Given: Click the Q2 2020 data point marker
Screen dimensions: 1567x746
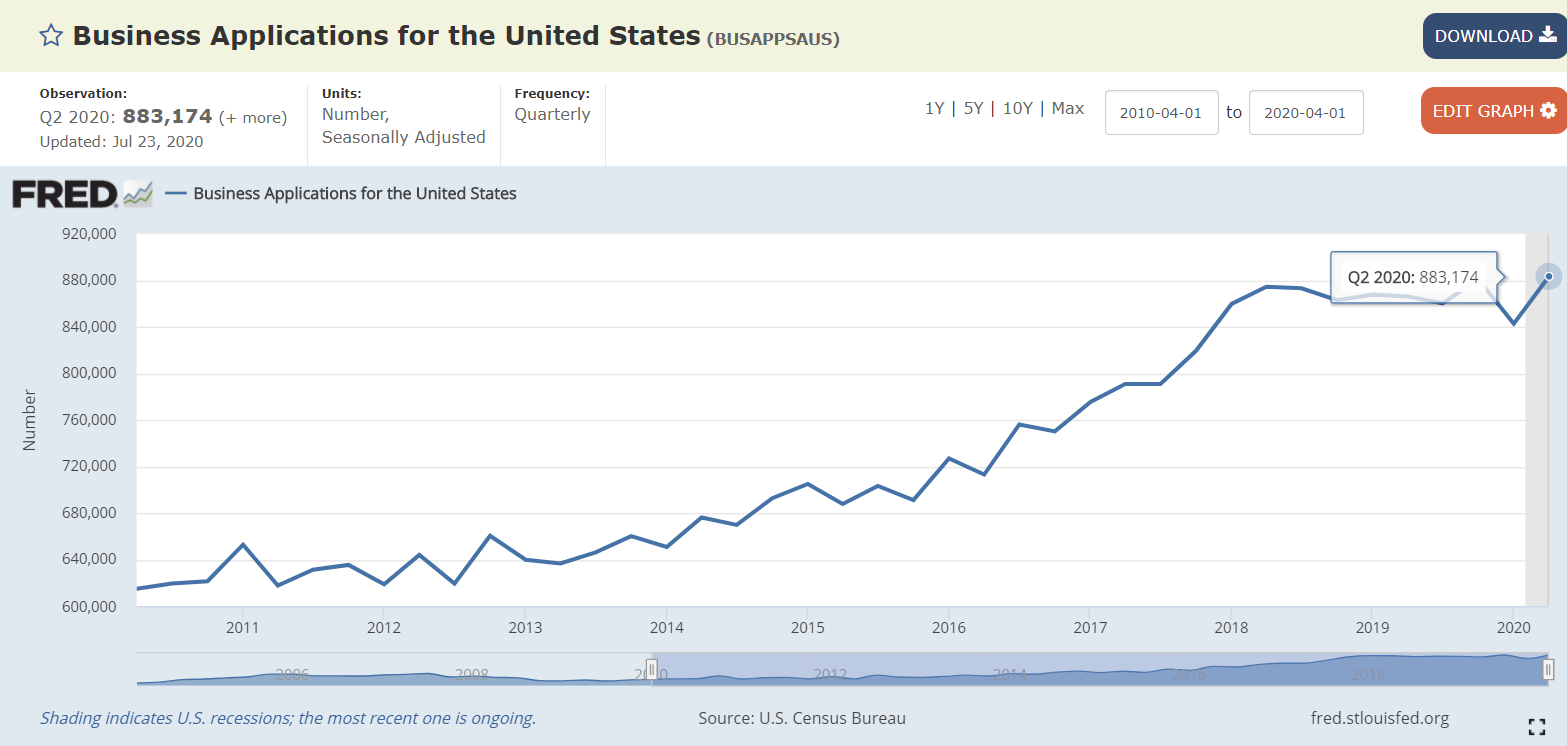Looking at the screenshot, I should [1548, 276].
